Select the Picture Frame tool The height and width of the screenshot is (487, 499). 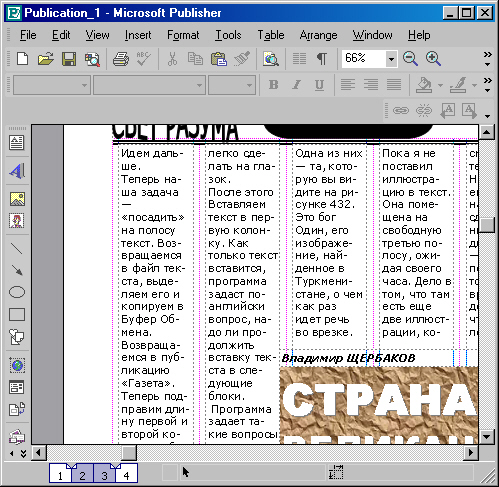(x=17, y=199)
